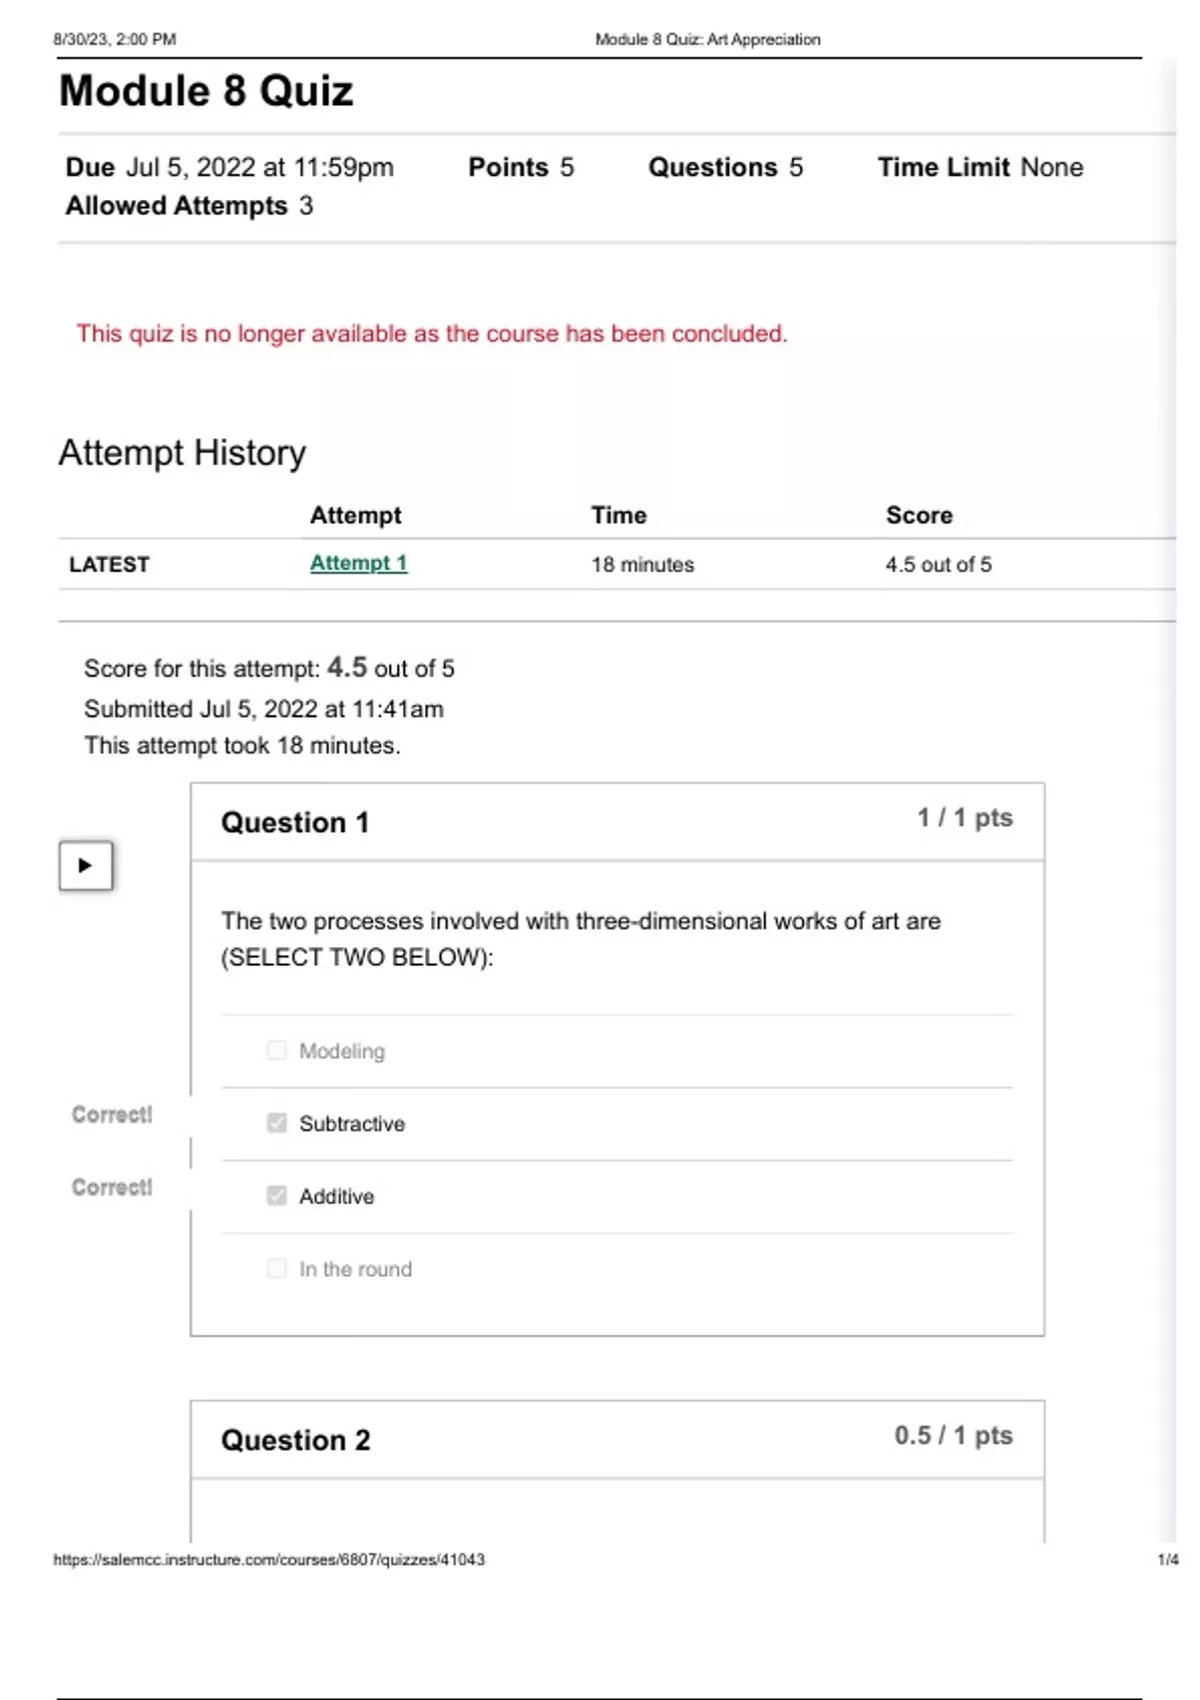Tick the In the round checkbox
This screenshot has width=1200, height=1700.
point(277,1268)
